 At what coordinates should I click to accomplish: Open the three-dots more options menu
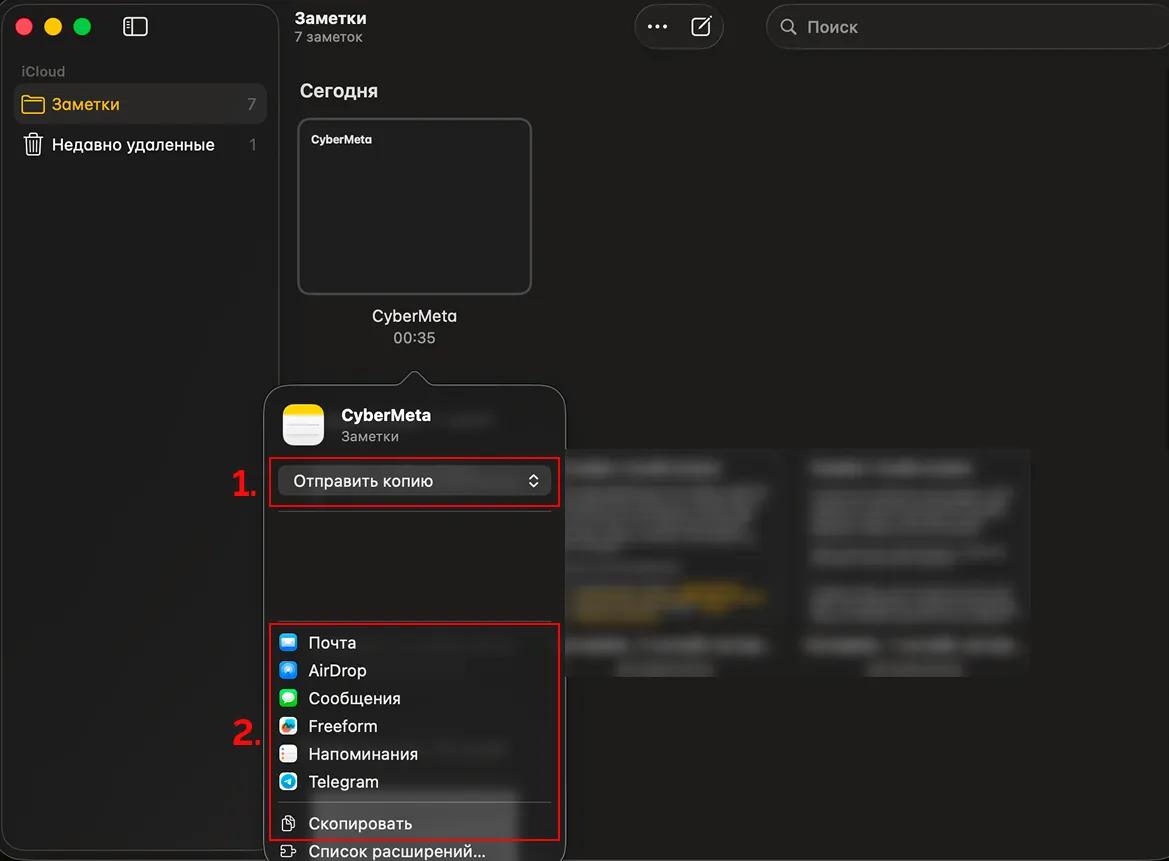tap(657, 27)
